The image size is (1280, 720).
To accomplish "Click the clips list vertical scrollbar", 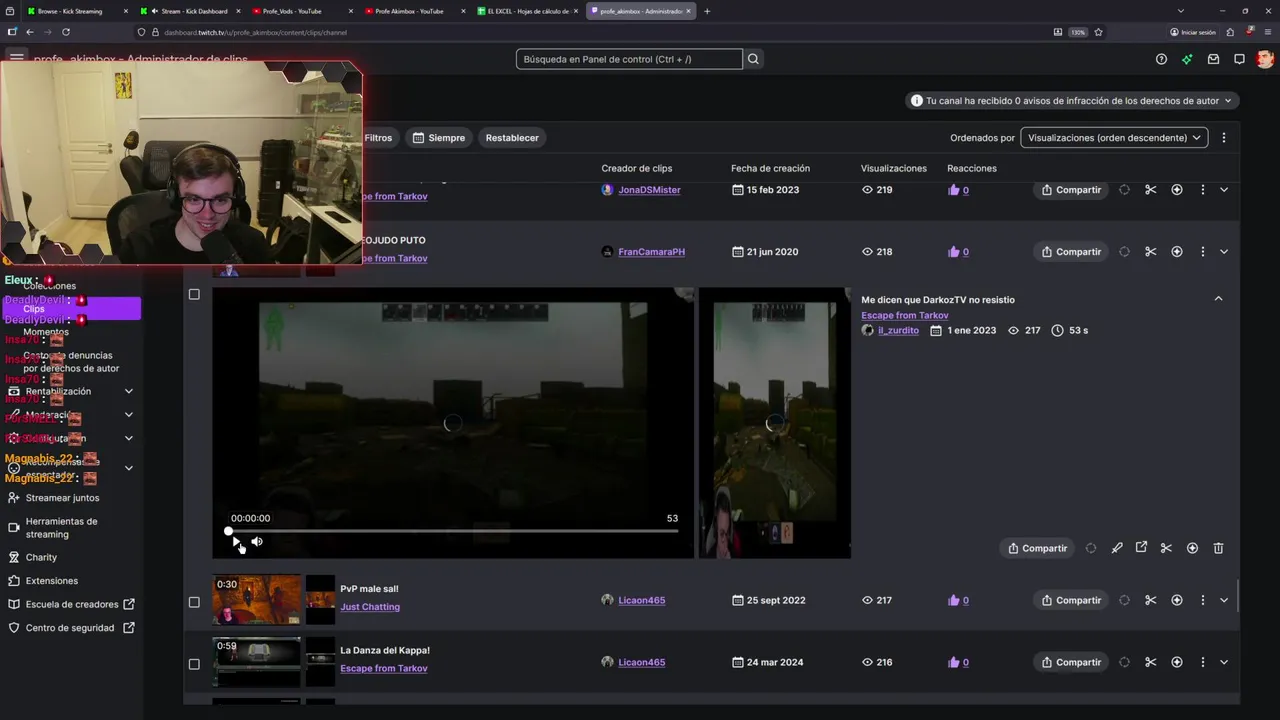I will click(x=1239, y=596).
